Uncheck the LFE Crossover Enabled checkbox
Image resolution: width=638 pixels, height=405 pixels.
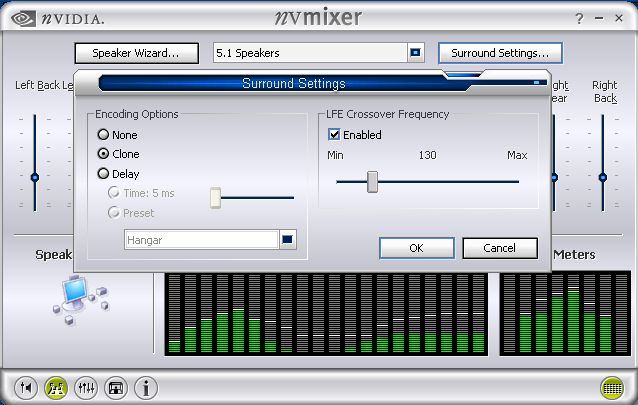click(334, 134)
